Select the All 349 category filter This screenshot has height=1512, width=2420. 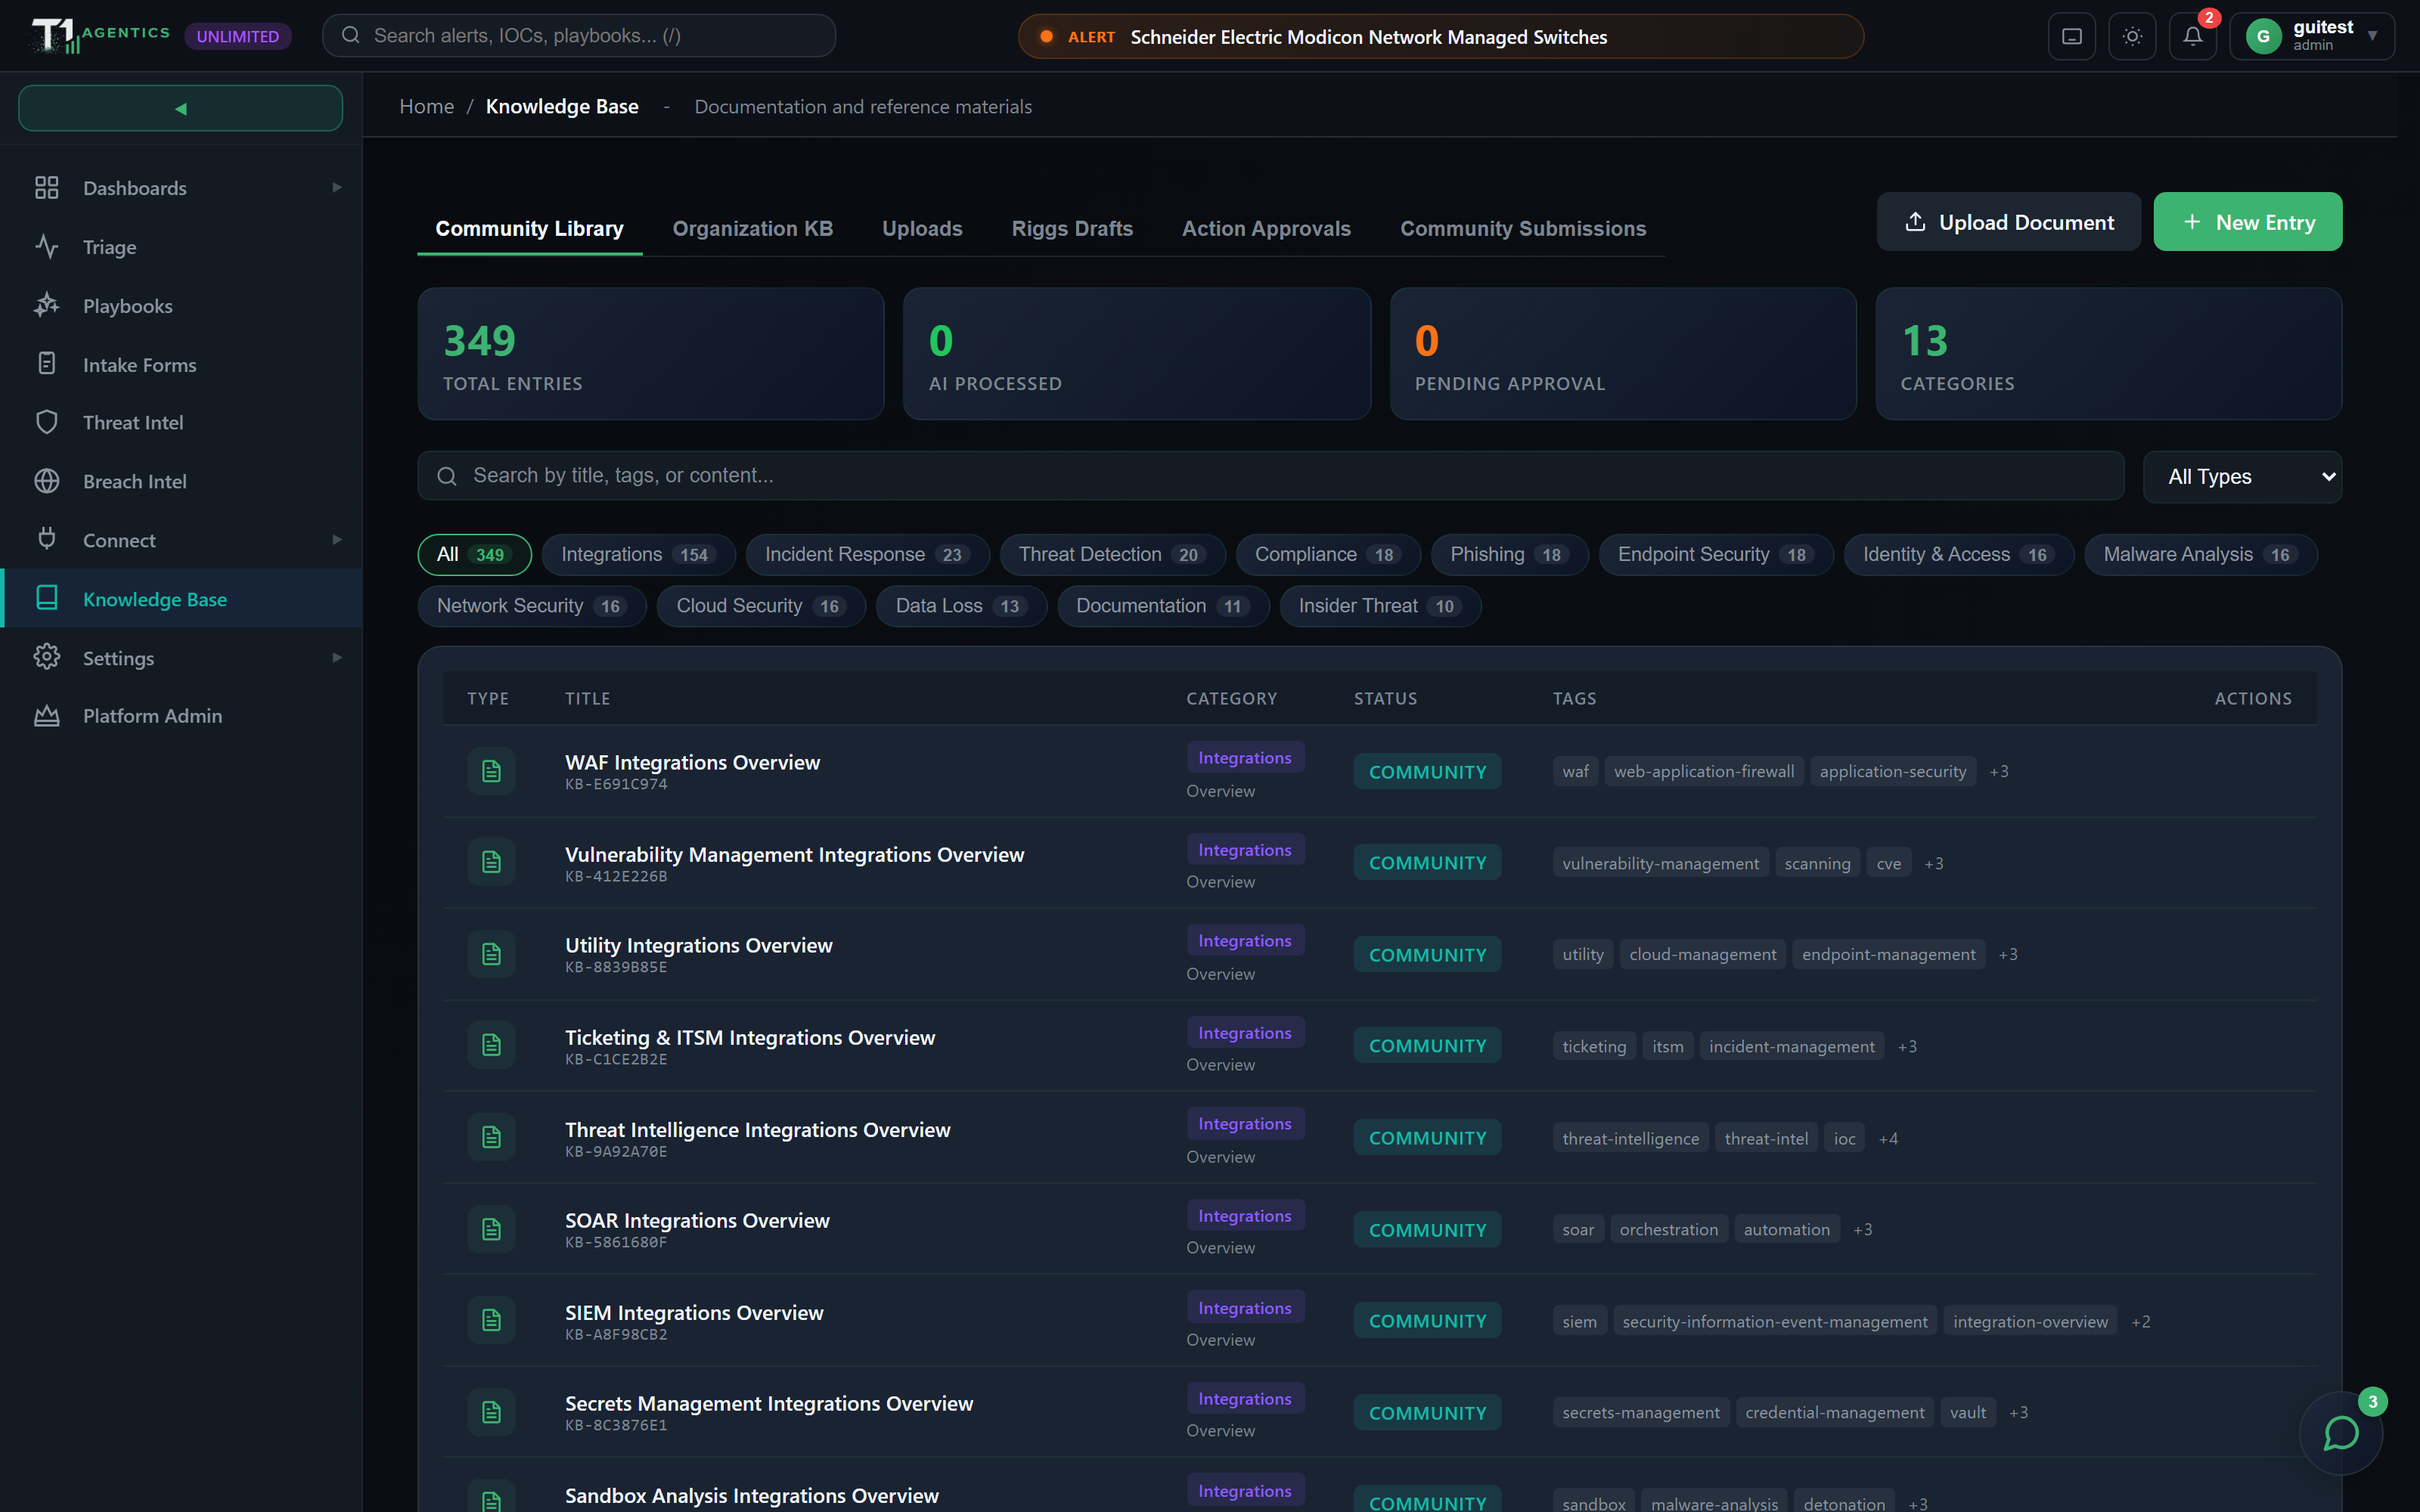[474, 555]
